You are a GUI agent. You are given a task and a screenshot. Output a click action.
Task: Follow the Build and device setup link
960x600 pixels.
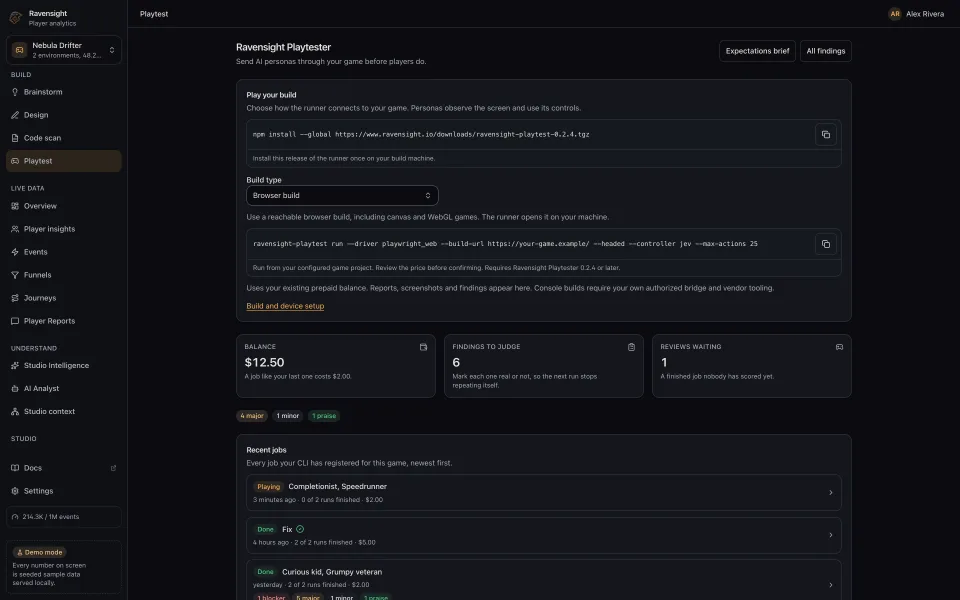click(285, 306)
